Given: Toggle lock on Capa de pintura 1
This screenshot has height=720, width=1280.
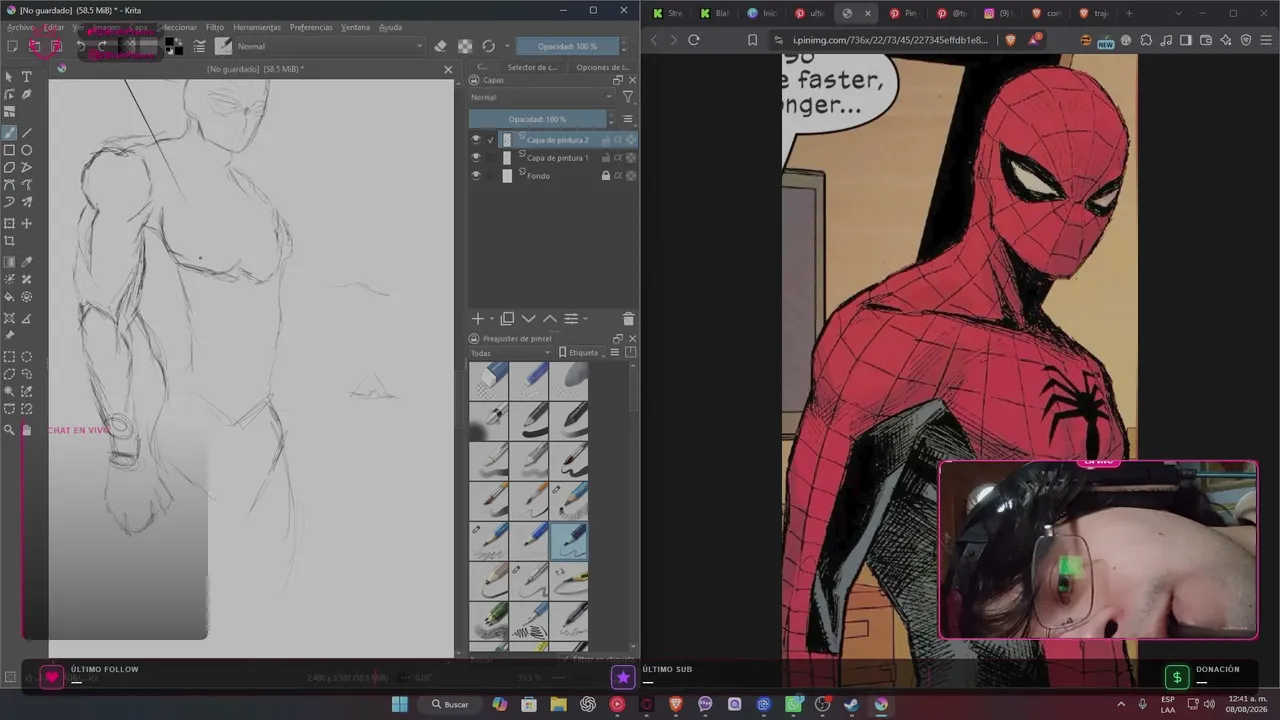Looking at the screenshot, I should [605, 158].
